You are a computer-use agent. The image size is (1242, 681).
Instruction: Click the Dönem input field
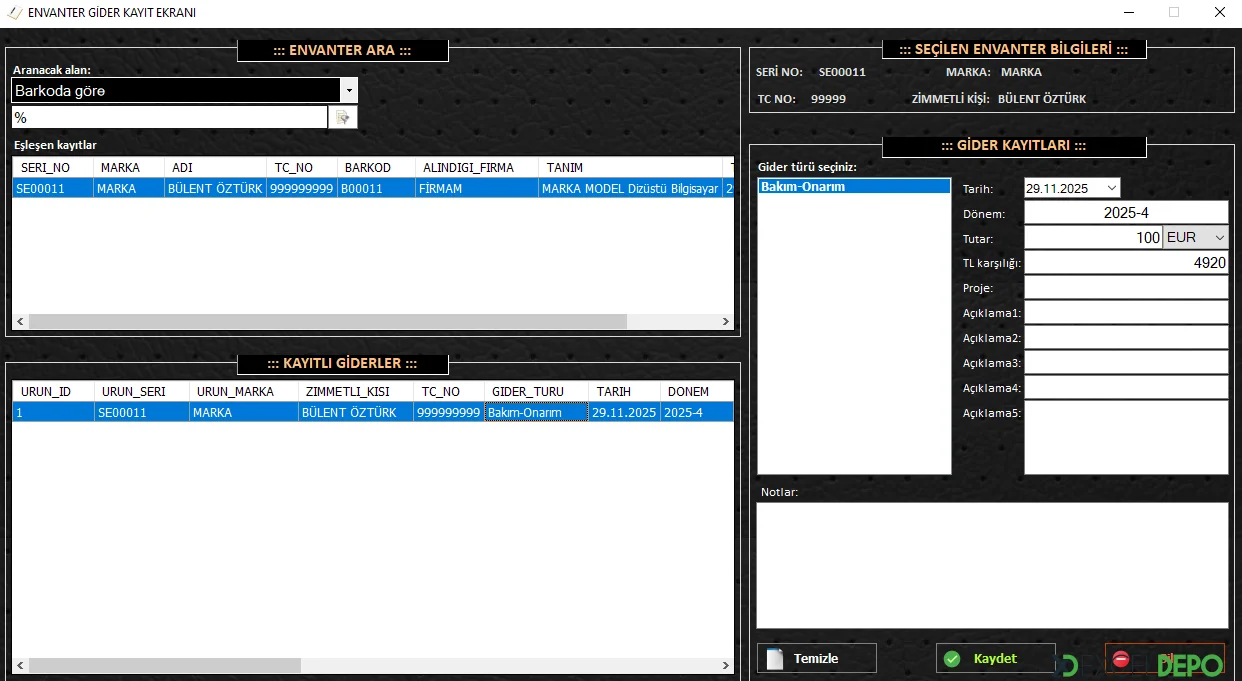tap(1125, 213)
